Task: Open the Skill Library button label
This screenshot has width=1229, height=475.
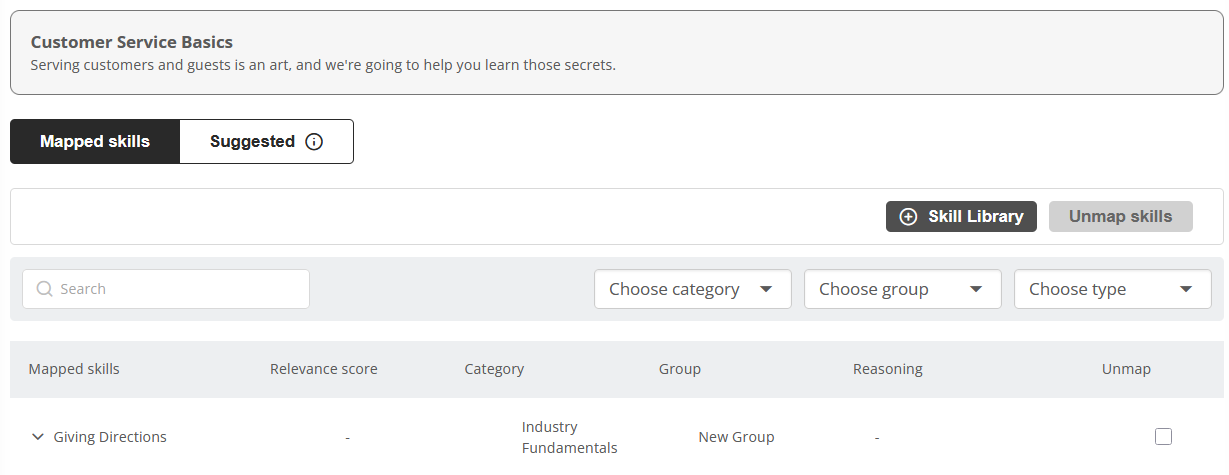Action: point(975,217)
